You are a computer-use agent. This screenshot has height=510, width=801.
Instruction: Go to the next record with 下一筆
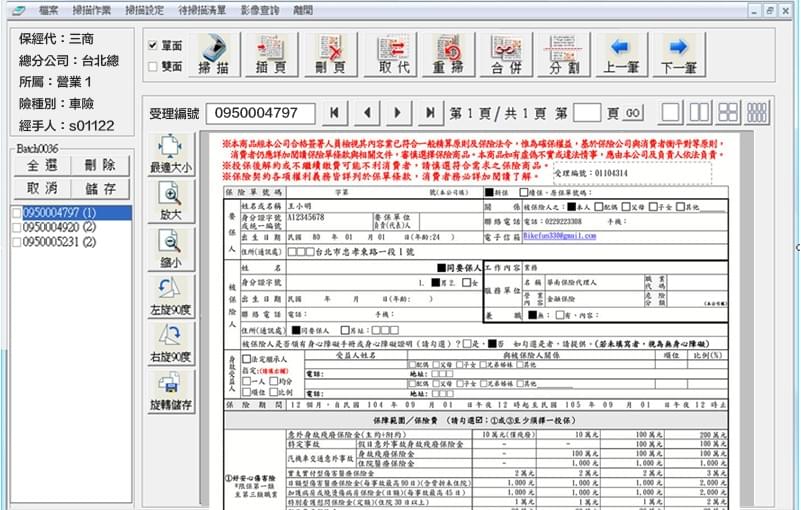678,54
